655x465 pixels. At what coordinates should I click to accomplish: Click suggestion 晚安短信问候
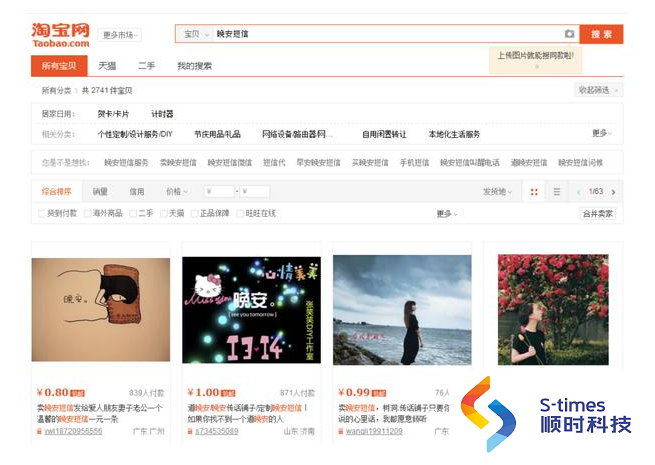[x=580, y=163]
